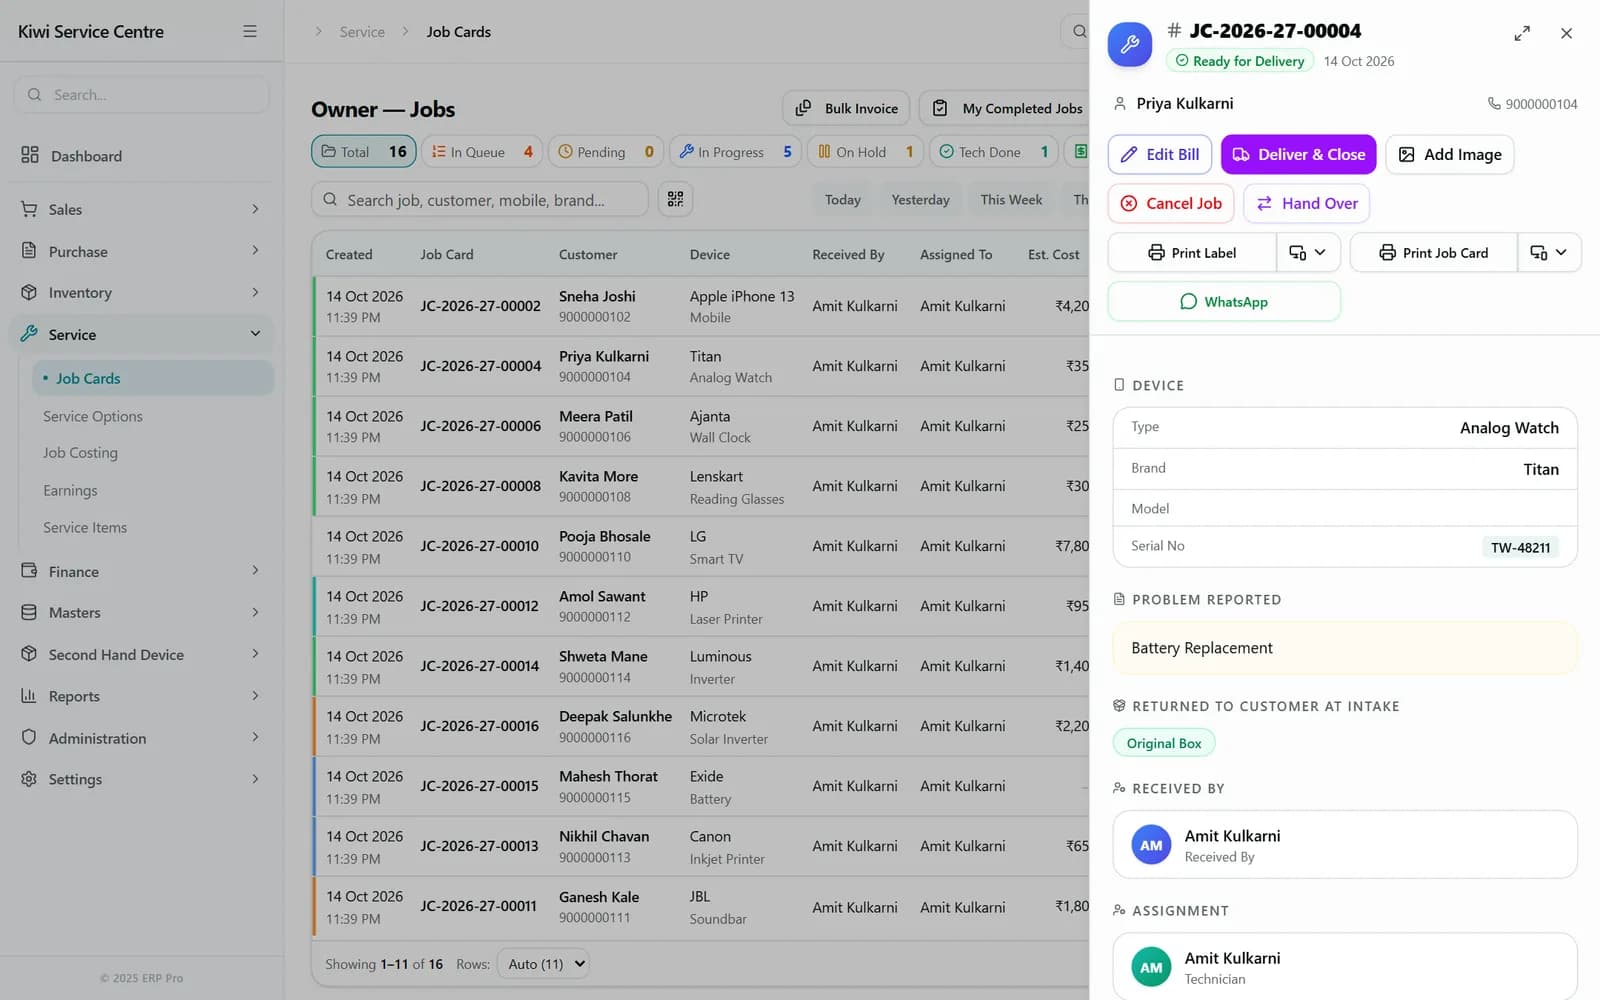Click the Sales cart icon
Image resolution: width=1600 pixels, height=1000 pixels.
[29, 209]
